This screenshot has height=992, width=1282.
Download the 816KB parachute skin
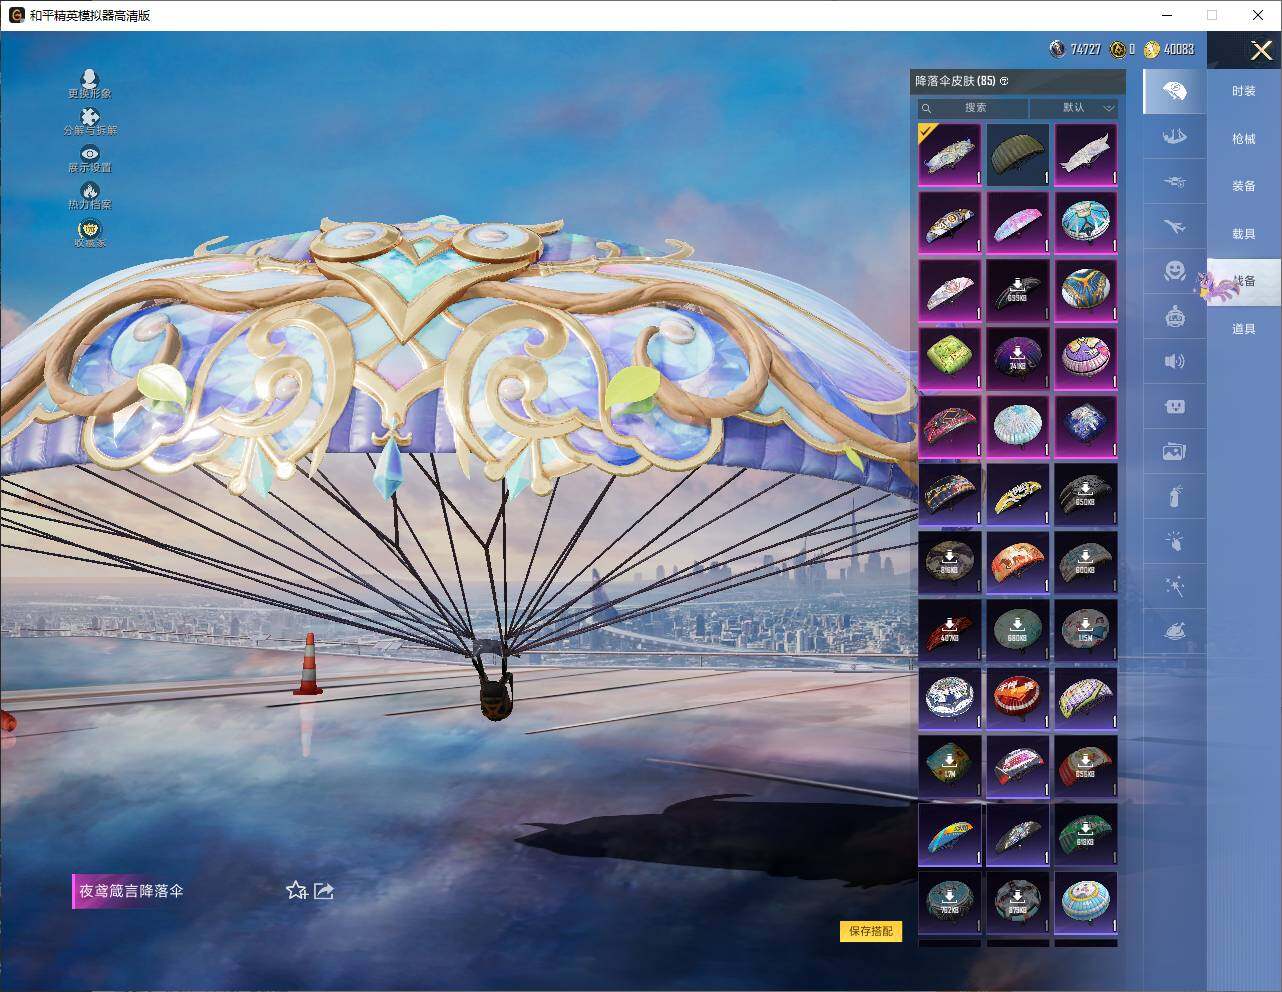[949, 562]
